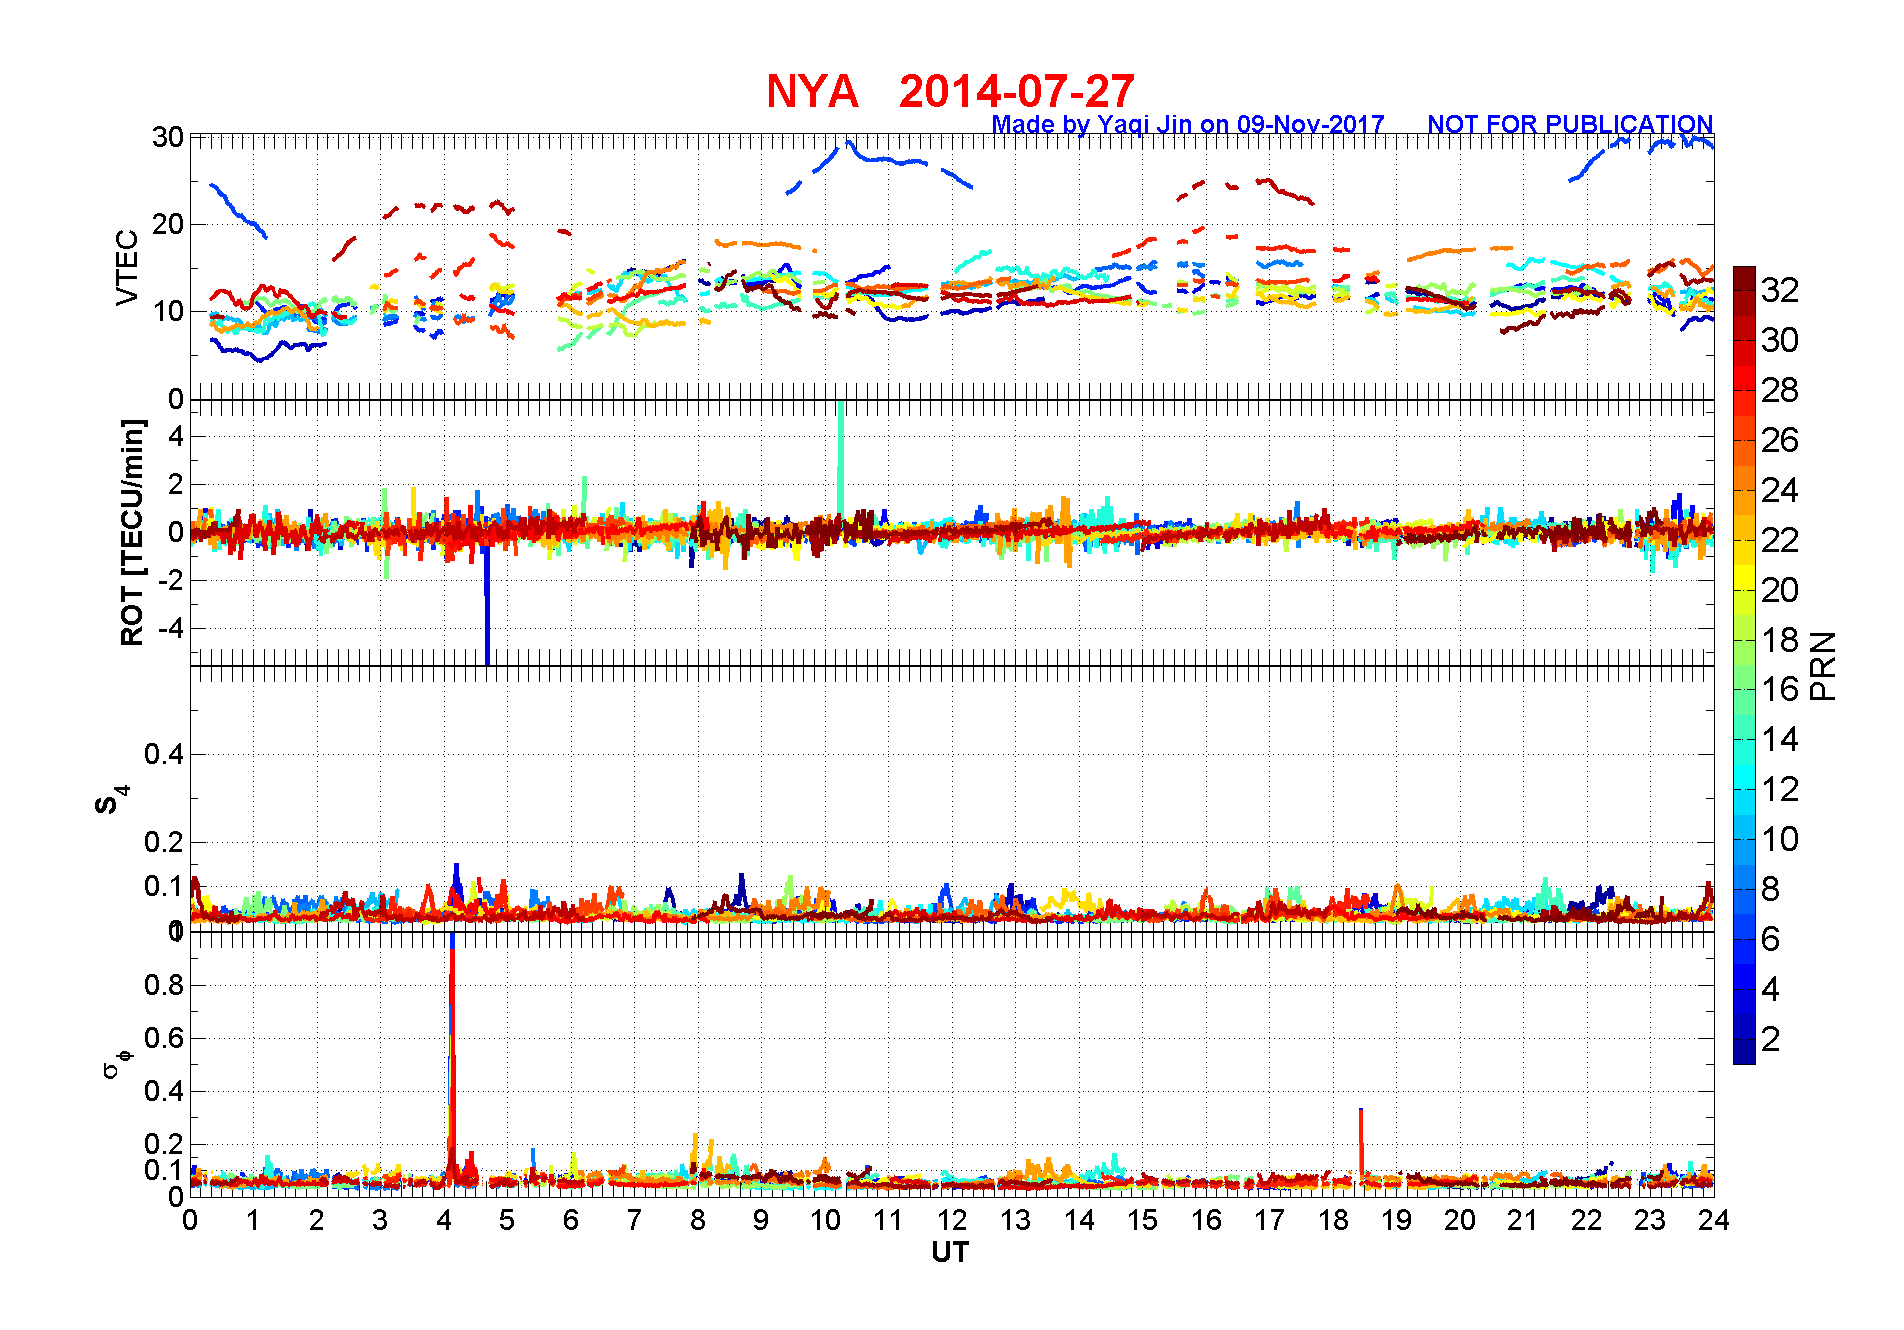Click the red sigma-phi spike near UT 18.4
Image resolution: width=1904 pixels, height=1330 pixels.
point(1361,1145)
